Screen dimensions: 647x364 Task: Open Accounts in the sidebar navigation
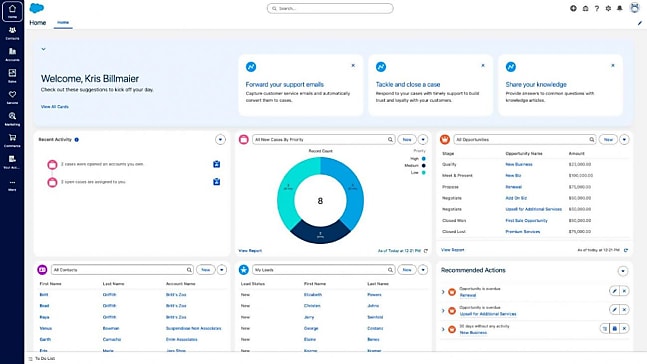coord(12,54)
